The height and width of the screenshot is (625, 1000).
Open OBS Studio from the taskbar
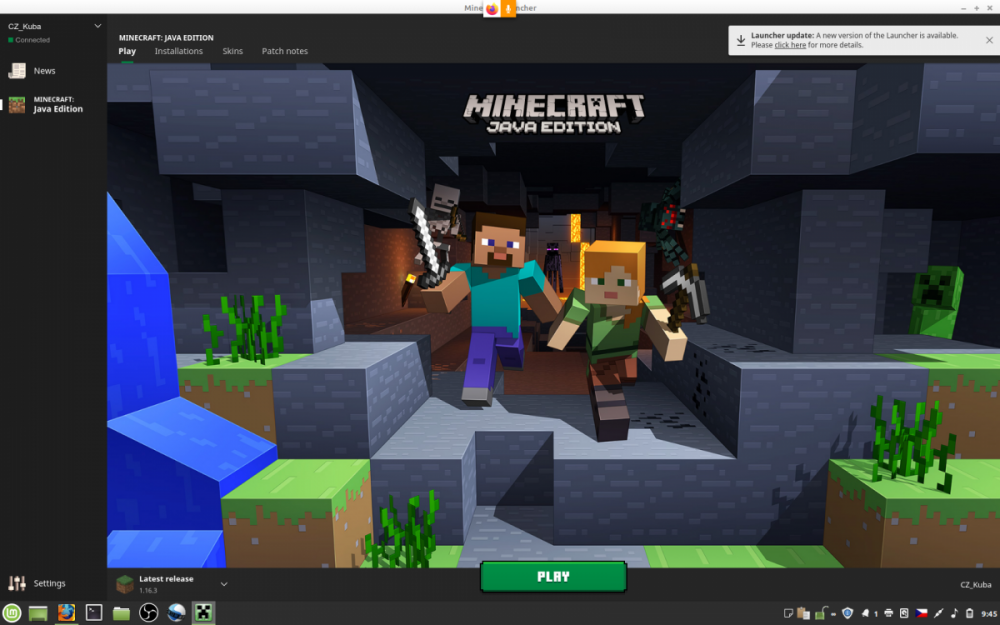[149, 613]
